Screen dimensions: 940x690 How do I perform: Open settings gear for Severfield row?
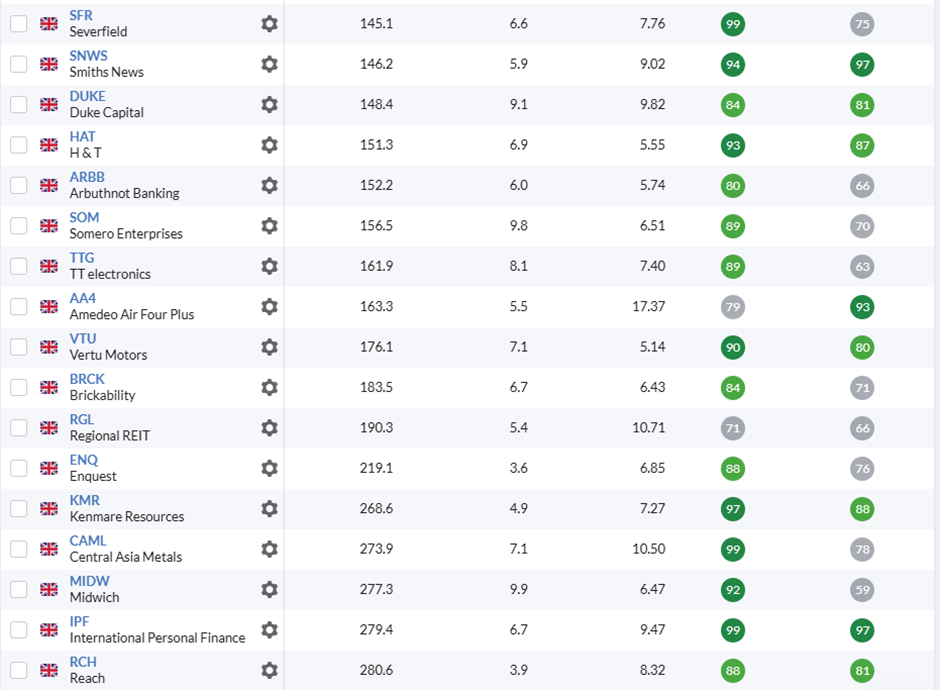[269, 24]
